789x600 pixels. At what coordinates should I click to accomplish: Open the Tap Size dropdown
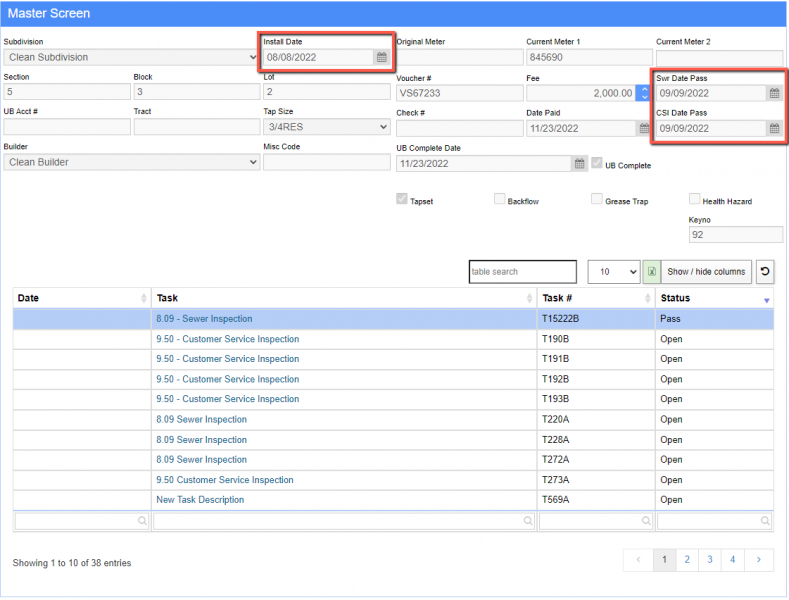pyautogui.click(x=326, y=127)
